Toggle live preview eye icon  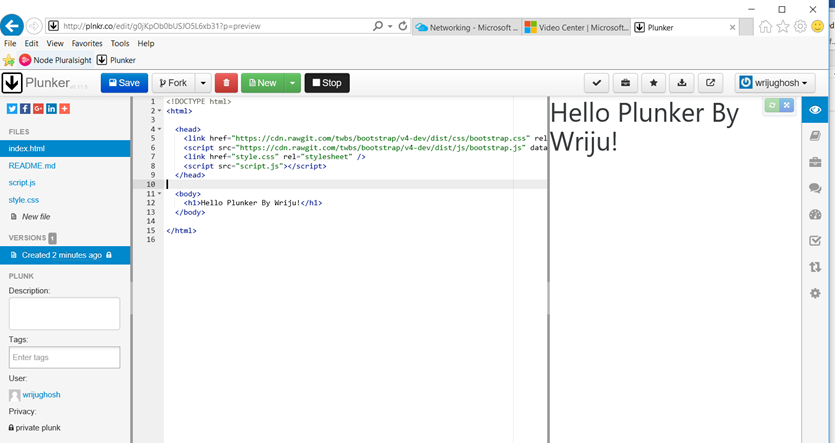click(815, 110)
